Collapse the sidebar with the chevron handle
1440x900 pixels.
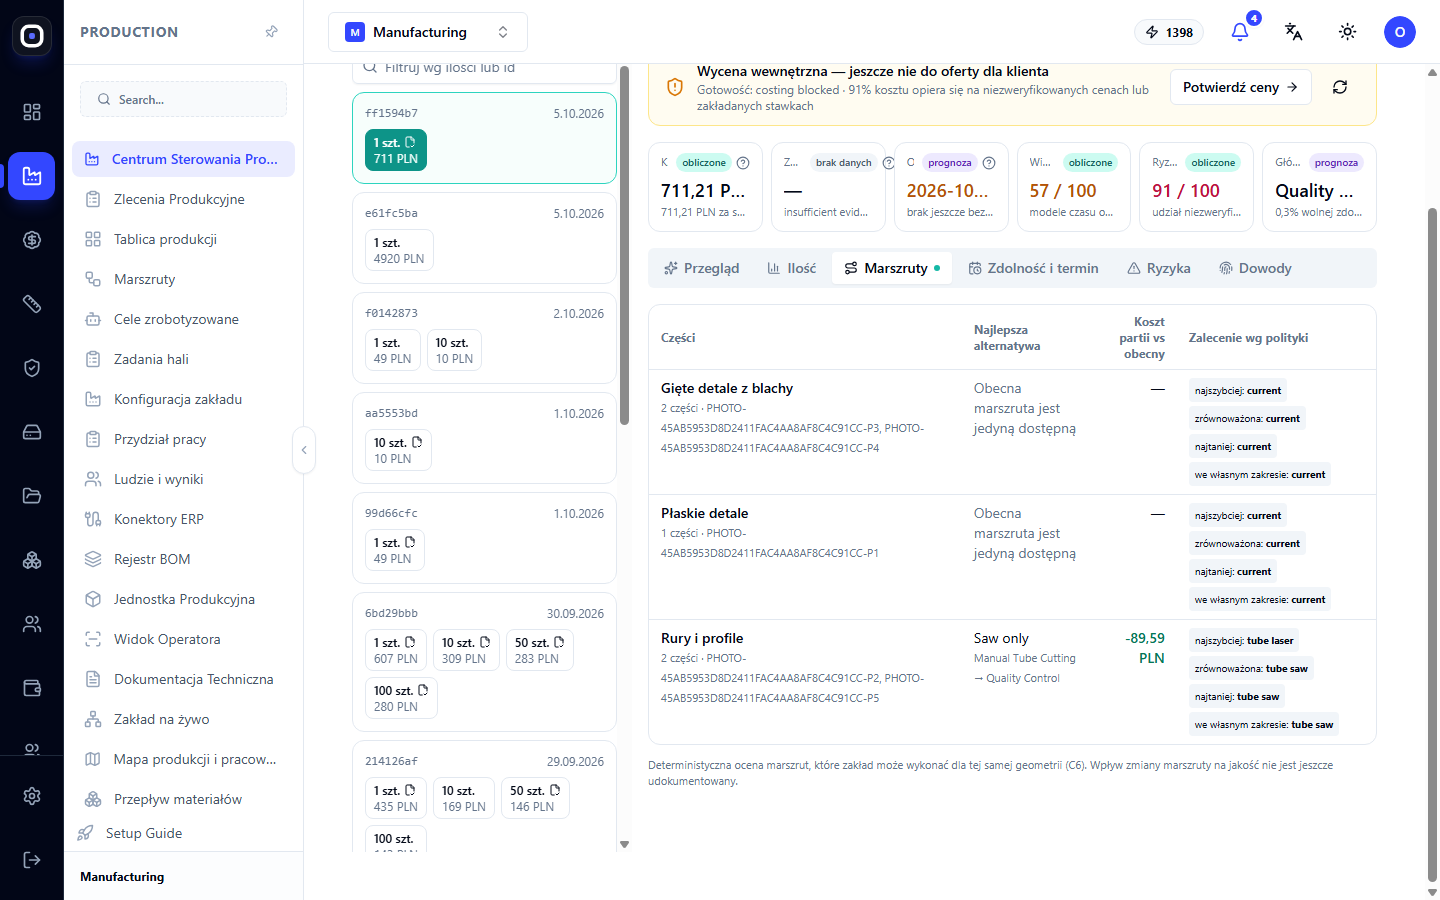(304, 450)
